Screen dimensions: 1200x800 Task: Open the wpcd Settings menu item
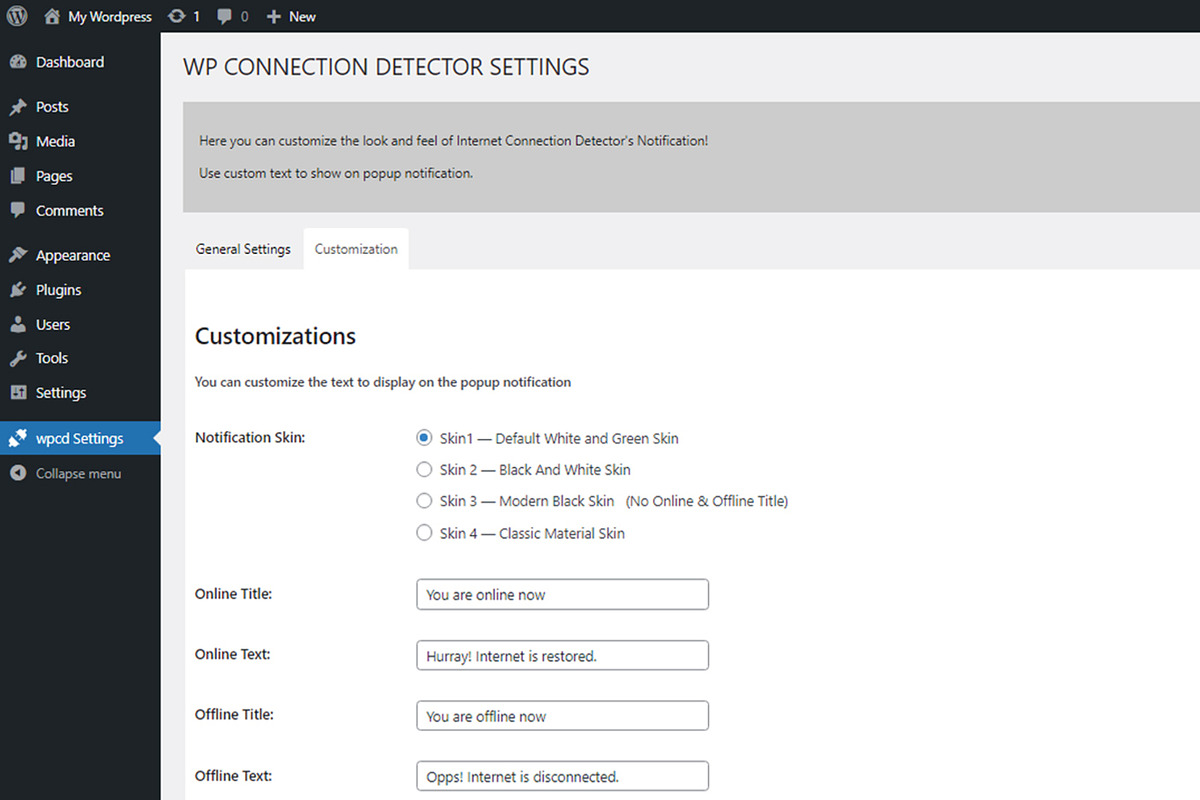point(80,438)
